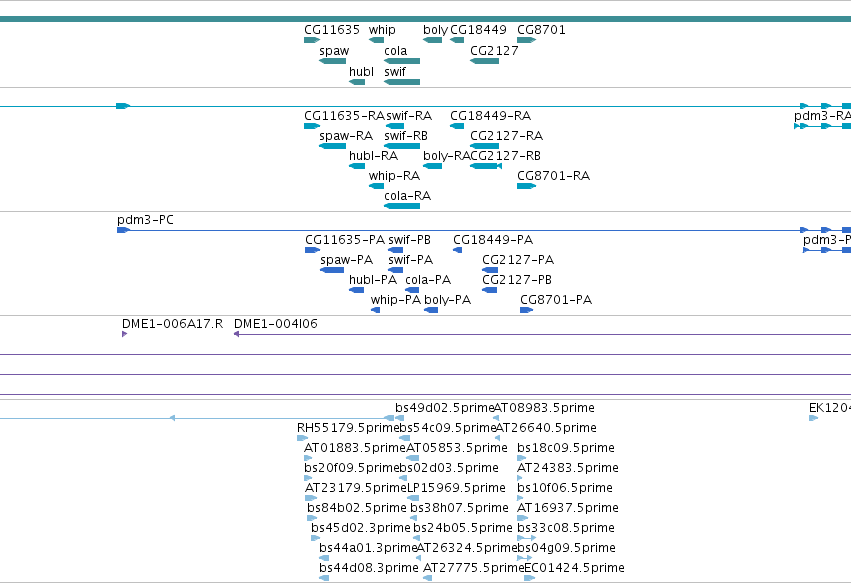Screen dimensions: 851x583
Task: Click the DME1-004I06 clone label
Action: pos(276,324)
